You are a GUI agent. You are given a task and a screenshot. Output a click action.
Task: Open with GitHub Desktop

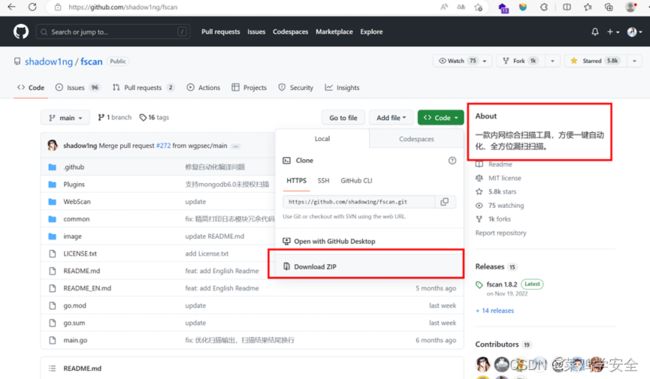[334, 241]
